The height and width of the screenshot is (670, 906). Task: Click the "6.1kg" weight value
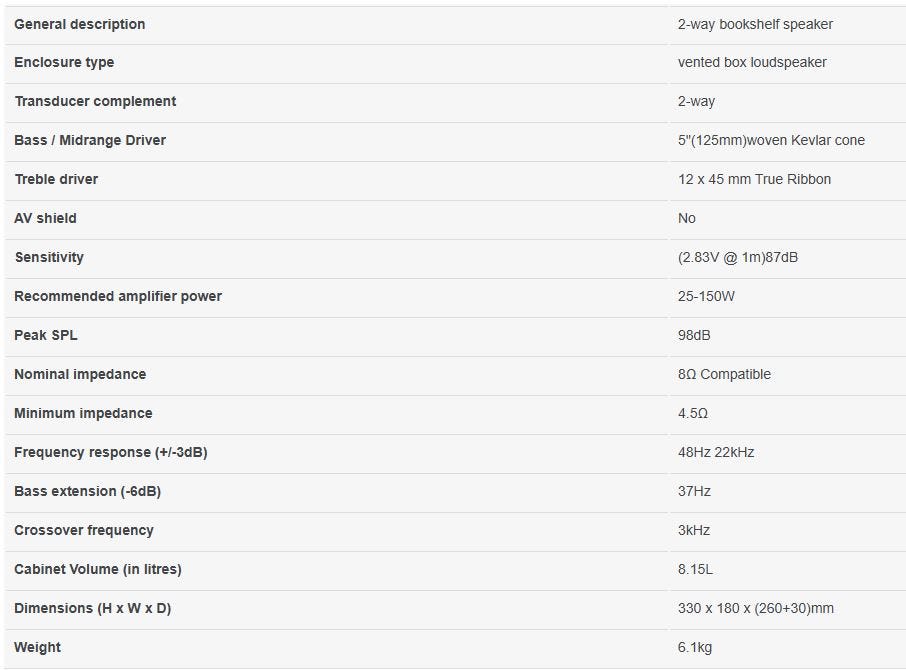click(695, 647)
